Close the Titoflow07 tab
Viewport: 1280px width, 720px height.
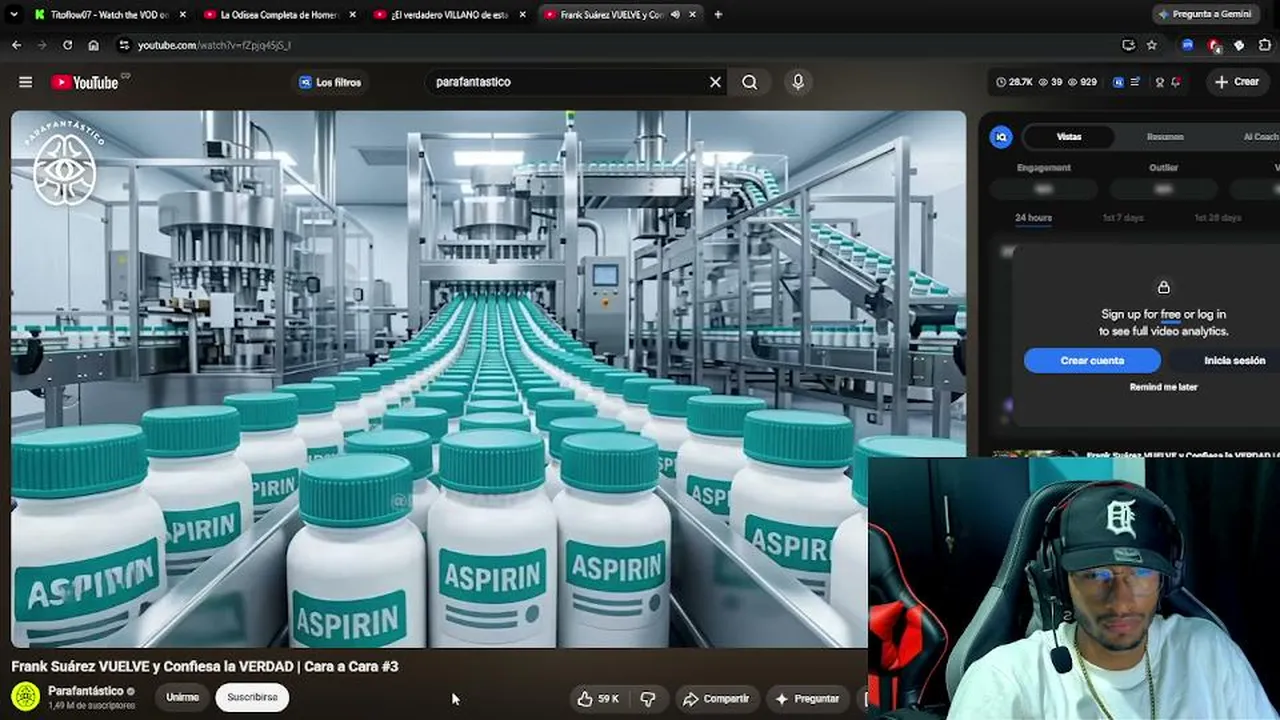click(x=183, y=15)
